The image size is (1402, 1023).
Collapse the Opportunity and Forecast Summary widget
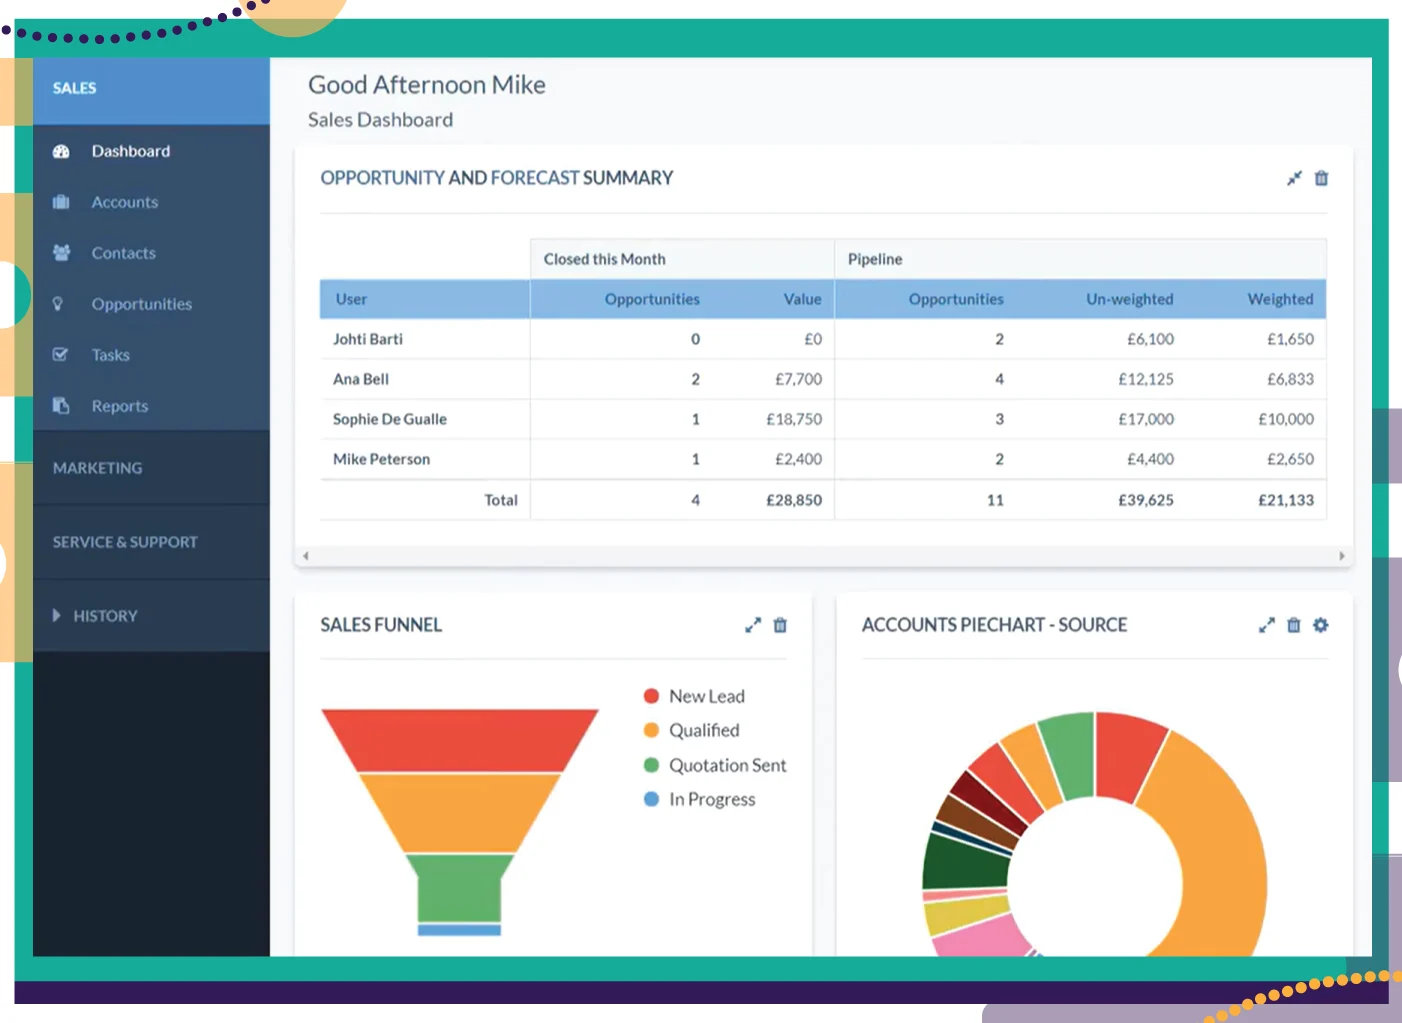(1294, 178)
